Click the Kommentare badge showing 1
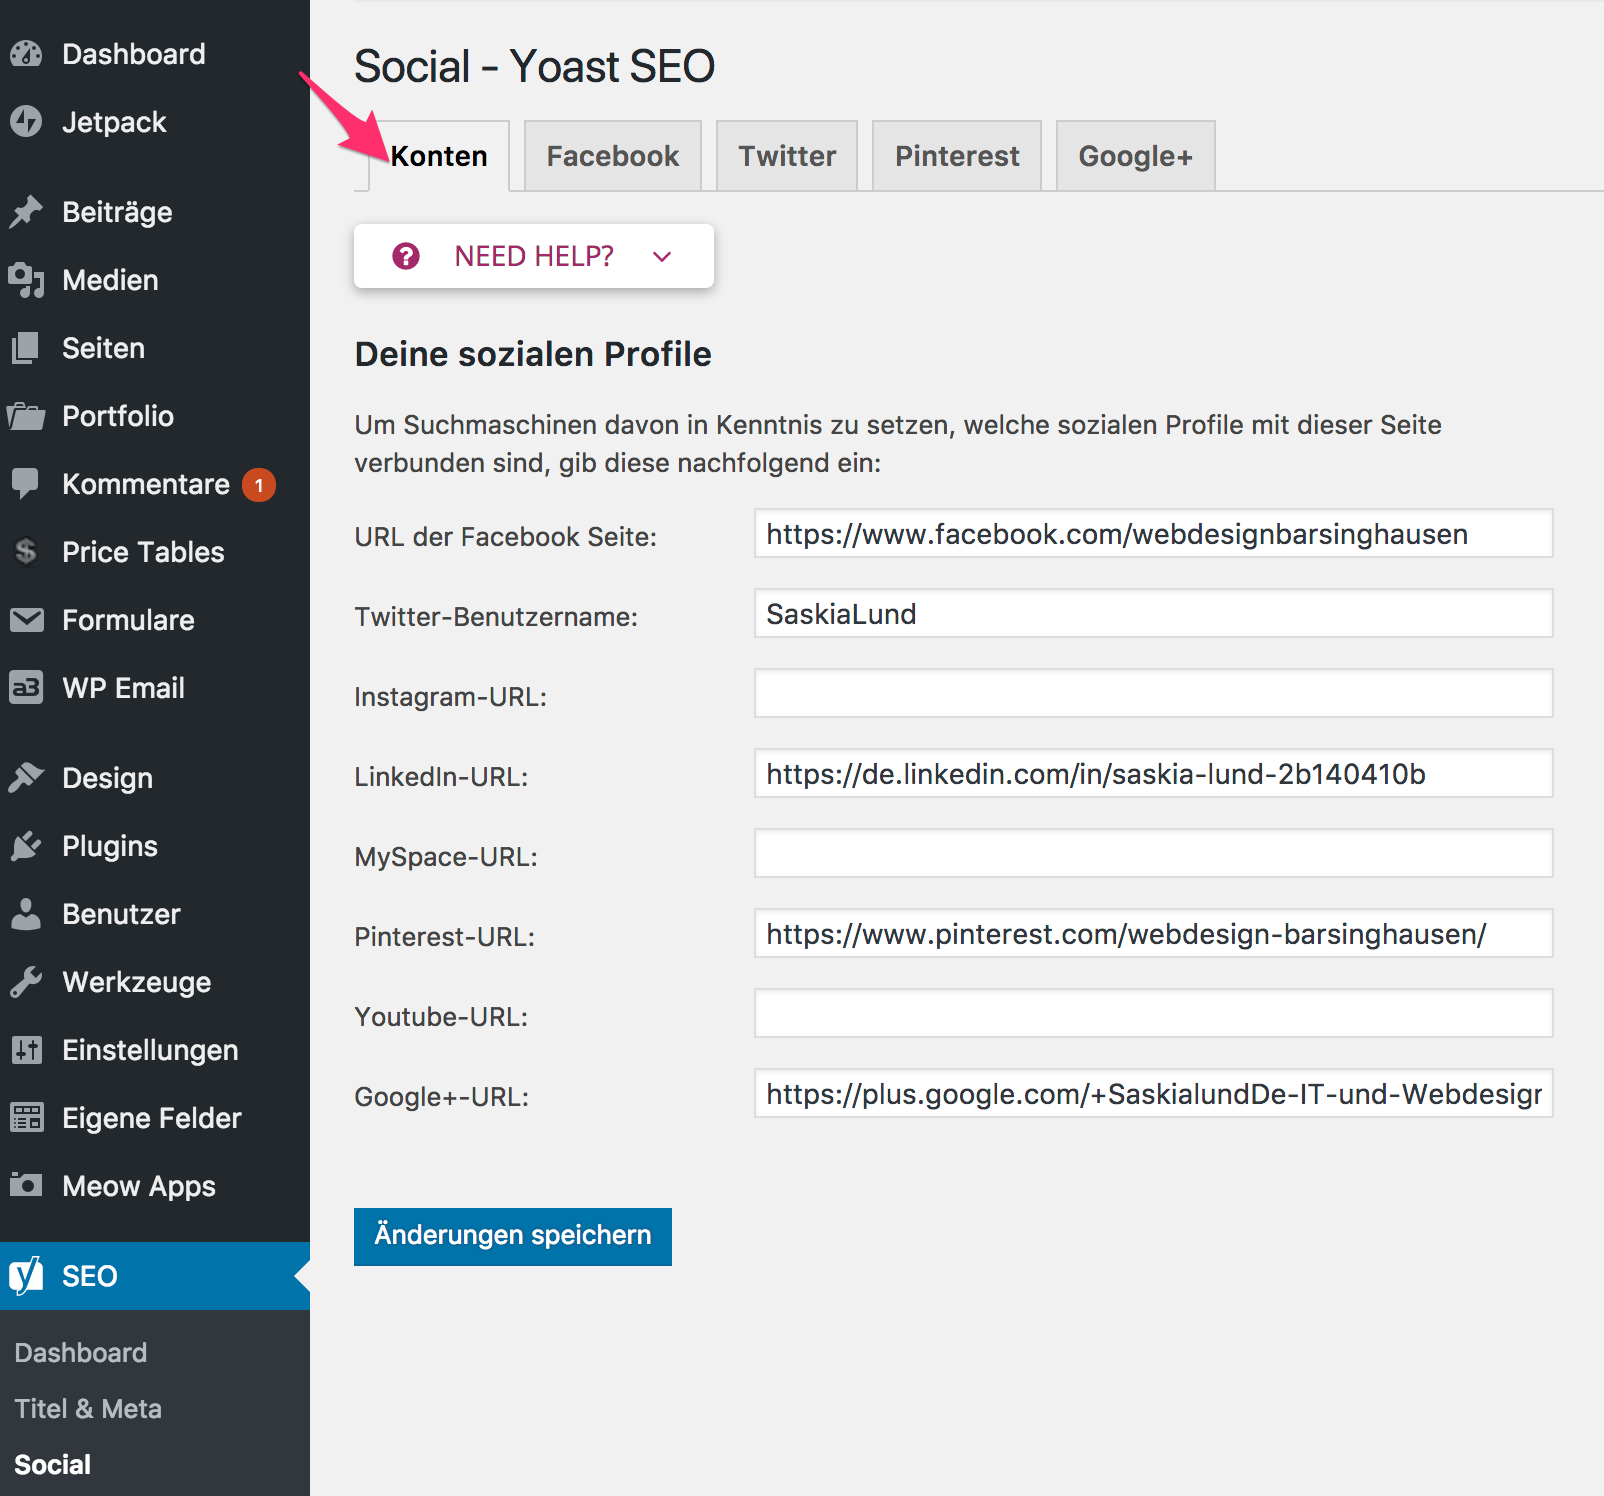 (x=259, y=485)
